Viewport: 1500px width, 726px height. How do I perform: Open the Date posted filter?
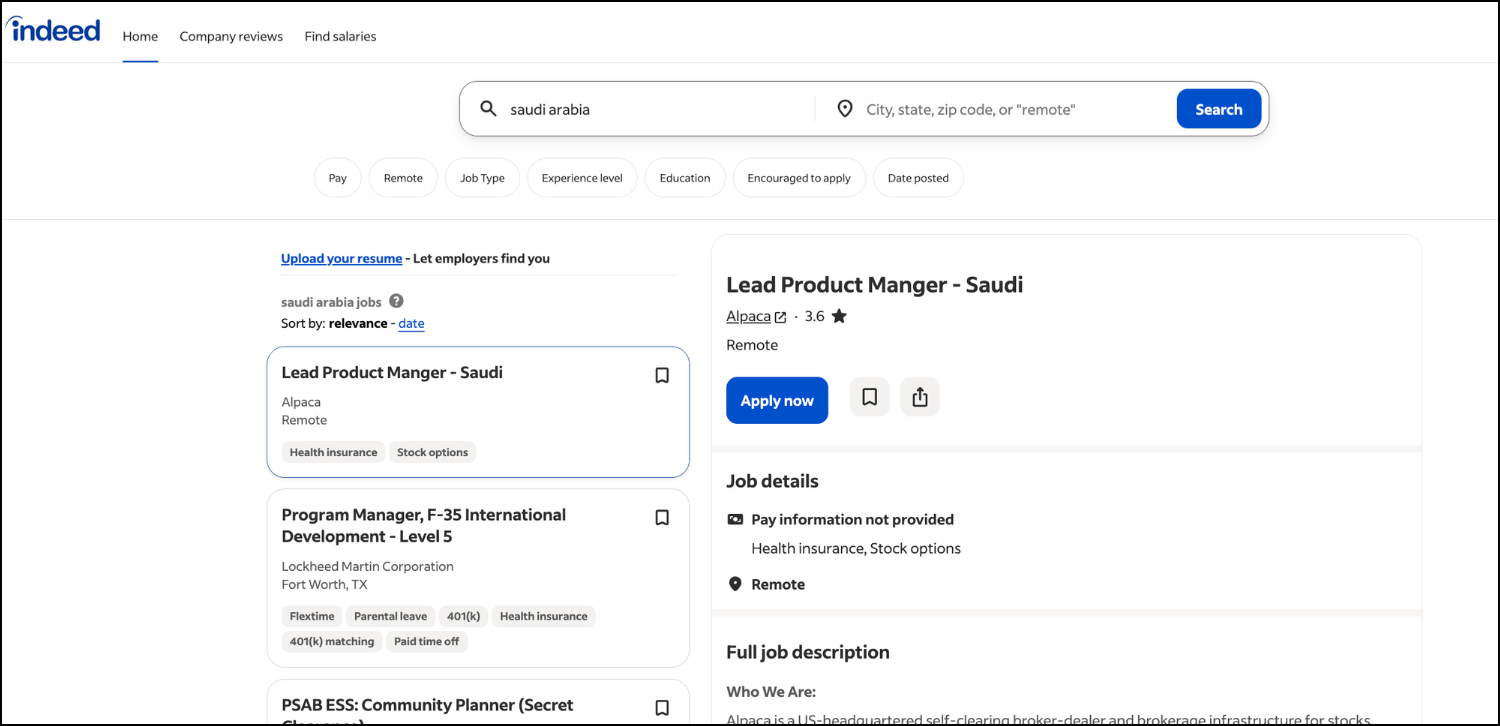click(918, 178)
